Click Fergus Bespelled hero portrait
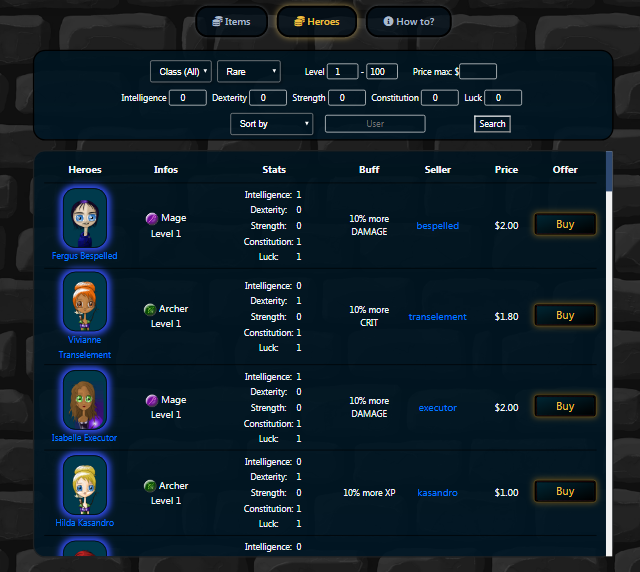640x572 pixels. (85, 218)
